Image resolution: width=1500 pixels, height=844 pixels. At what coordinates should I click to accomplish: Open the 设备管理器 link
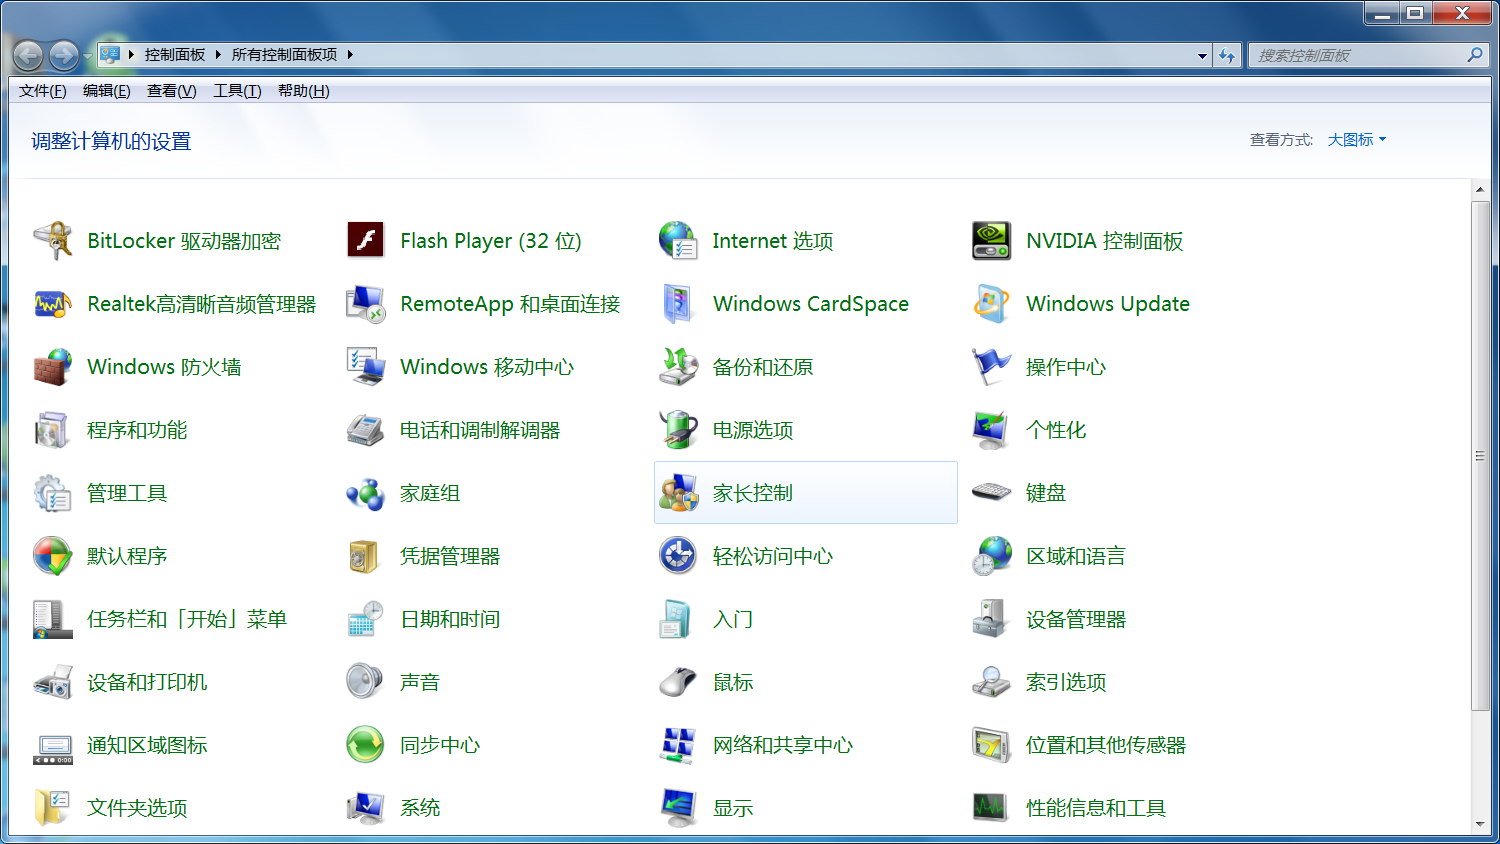(1076, 620)
